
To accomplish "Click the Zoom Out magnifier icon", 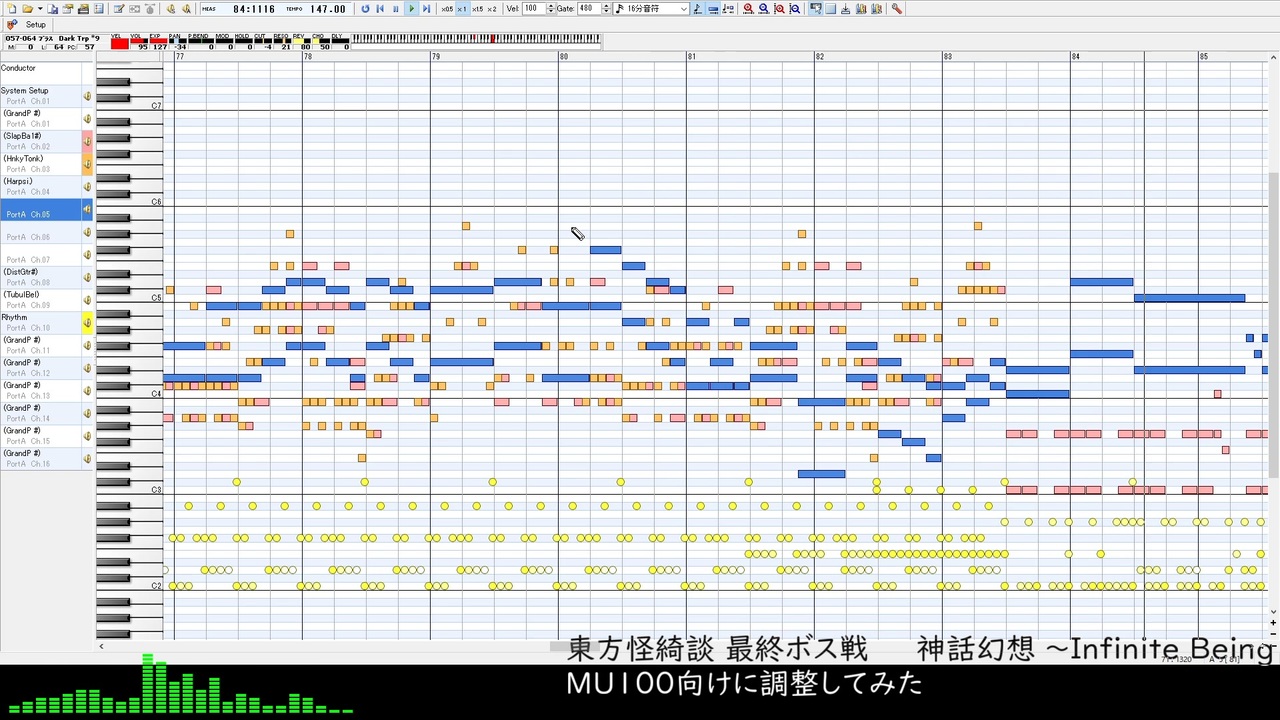I will [x=763, y=8].
